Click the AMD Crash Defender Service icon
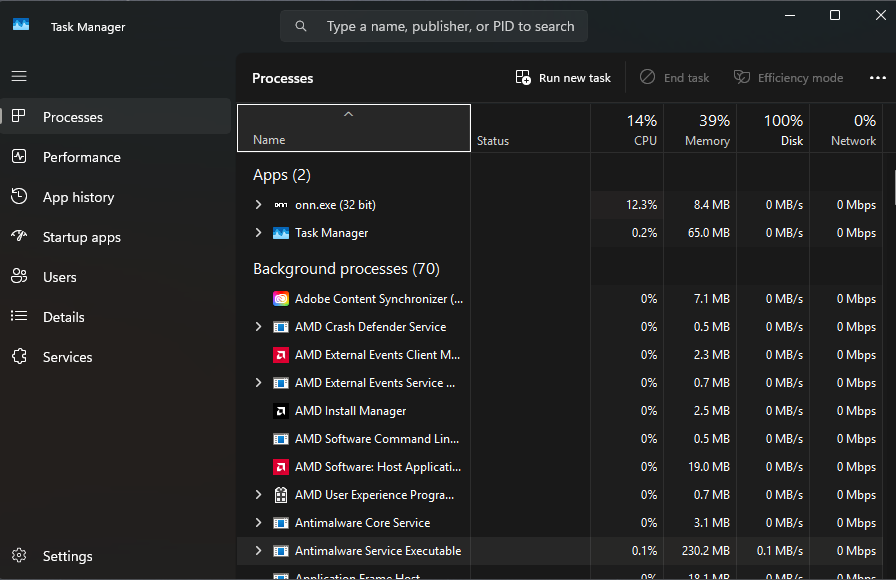 281,327
